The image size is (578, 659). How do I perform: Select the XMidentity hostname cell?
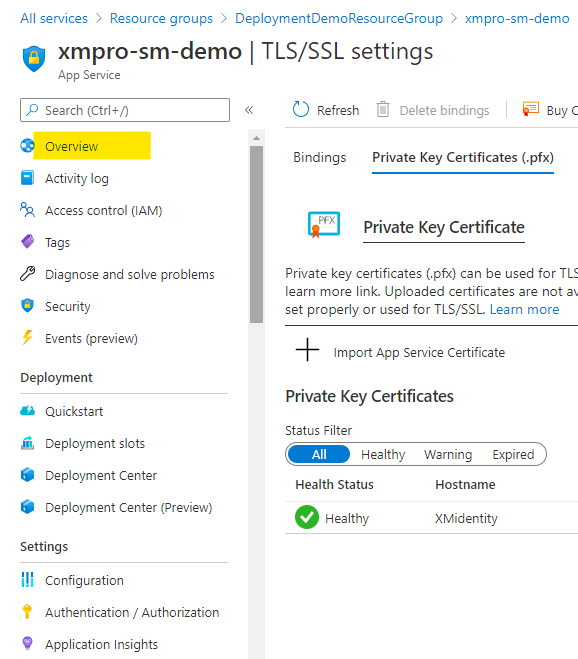pyautogui.click(x=466, y=518)
